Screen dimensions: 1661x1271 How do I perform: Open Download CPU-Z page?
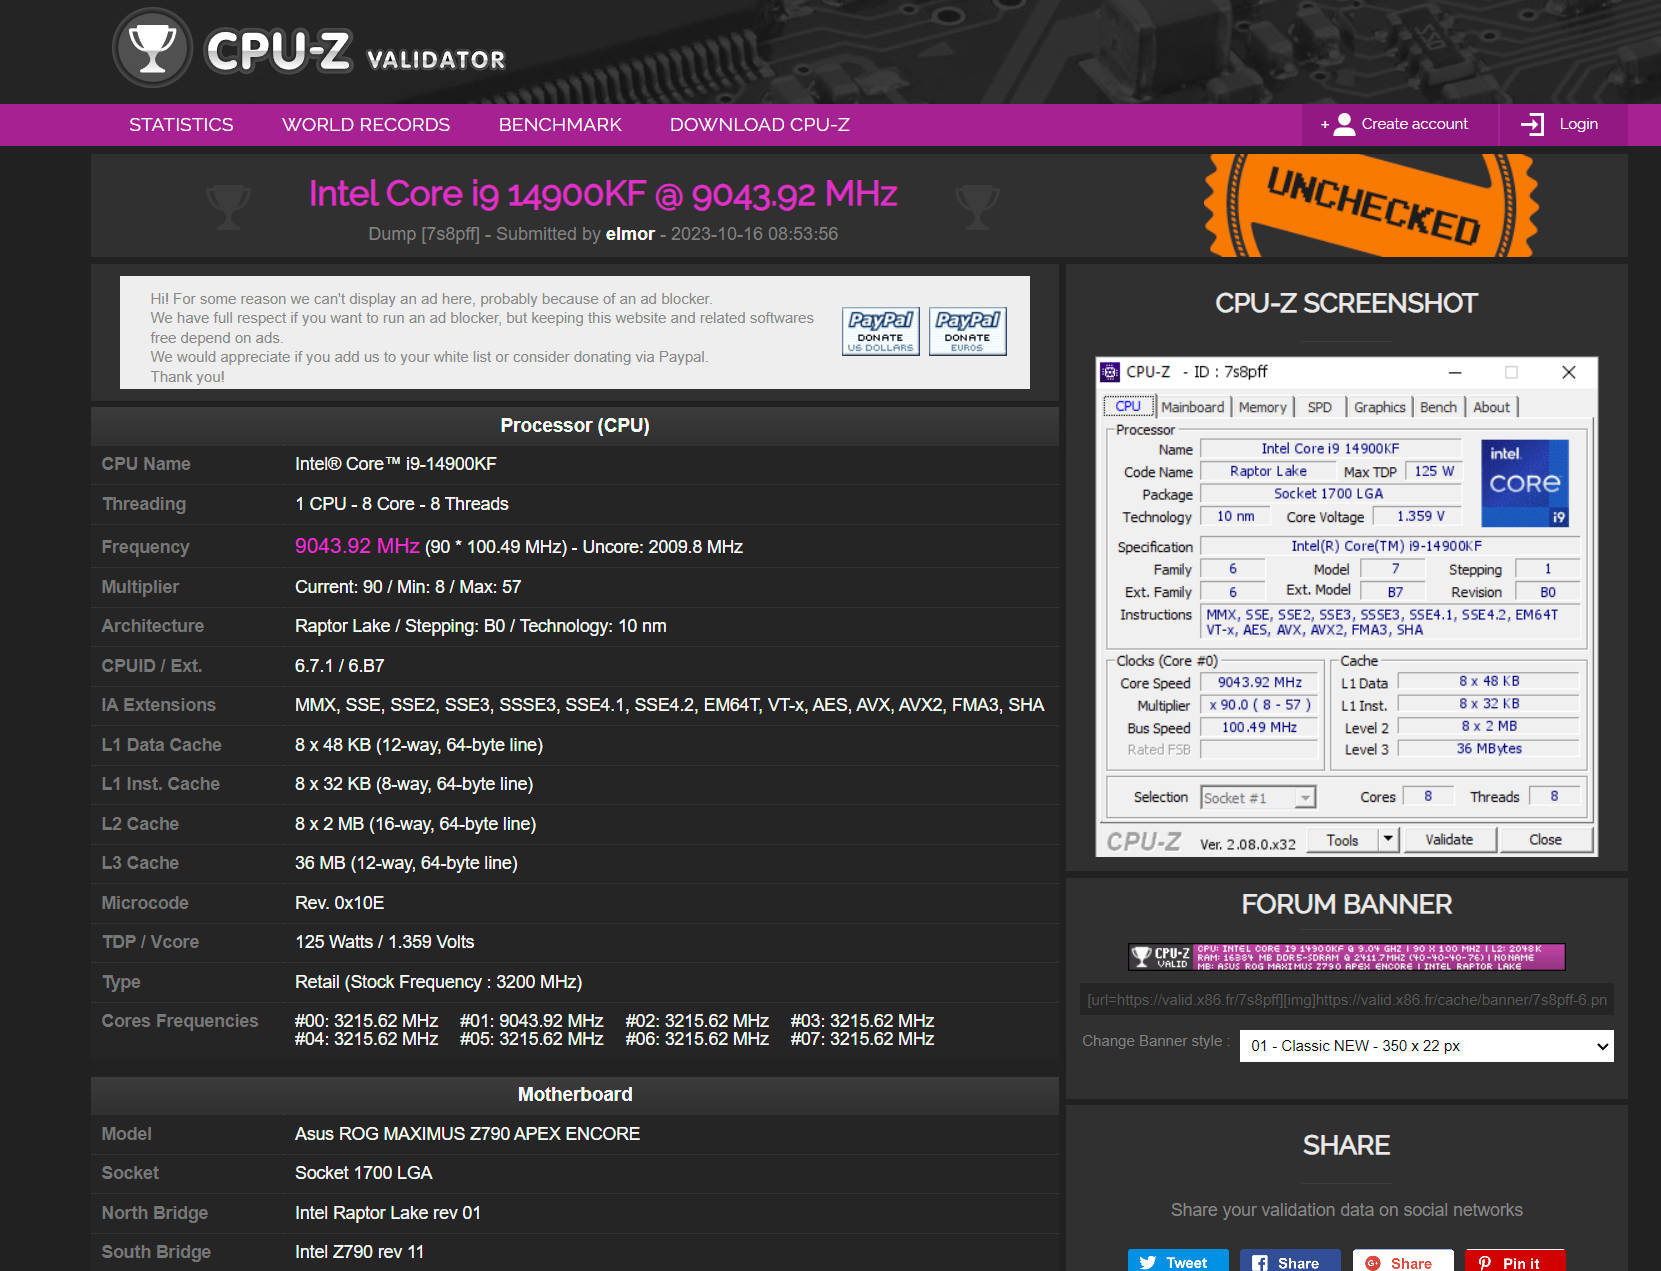point(760,125)
